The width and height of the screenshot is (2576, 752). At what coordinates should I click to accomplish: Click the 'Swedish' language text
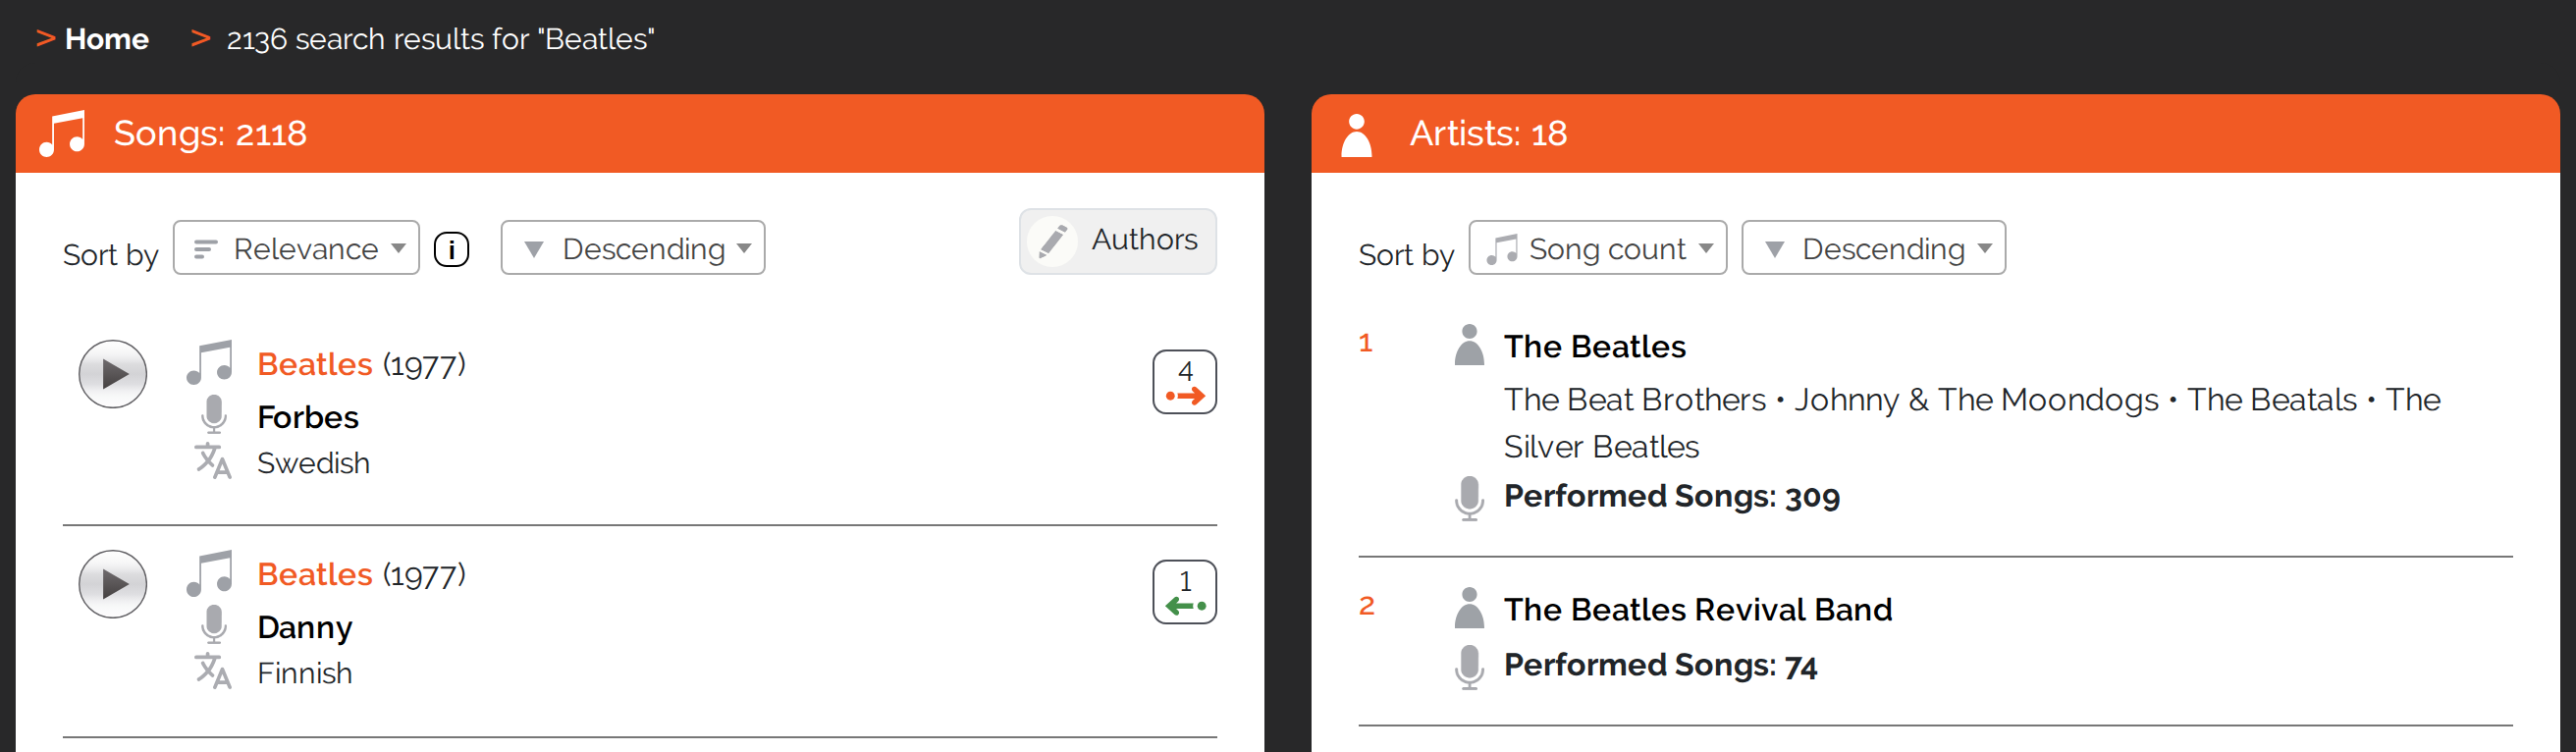tap(313, 463)
